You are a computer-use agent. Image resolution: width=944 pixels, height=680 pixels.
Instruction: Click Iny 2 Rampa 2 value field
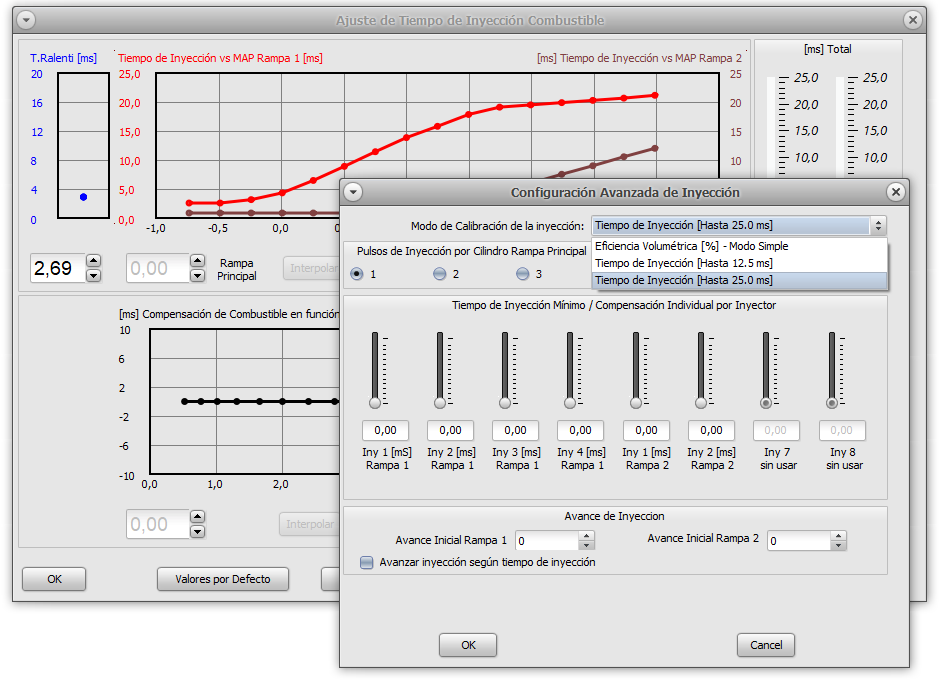(711, 431)
